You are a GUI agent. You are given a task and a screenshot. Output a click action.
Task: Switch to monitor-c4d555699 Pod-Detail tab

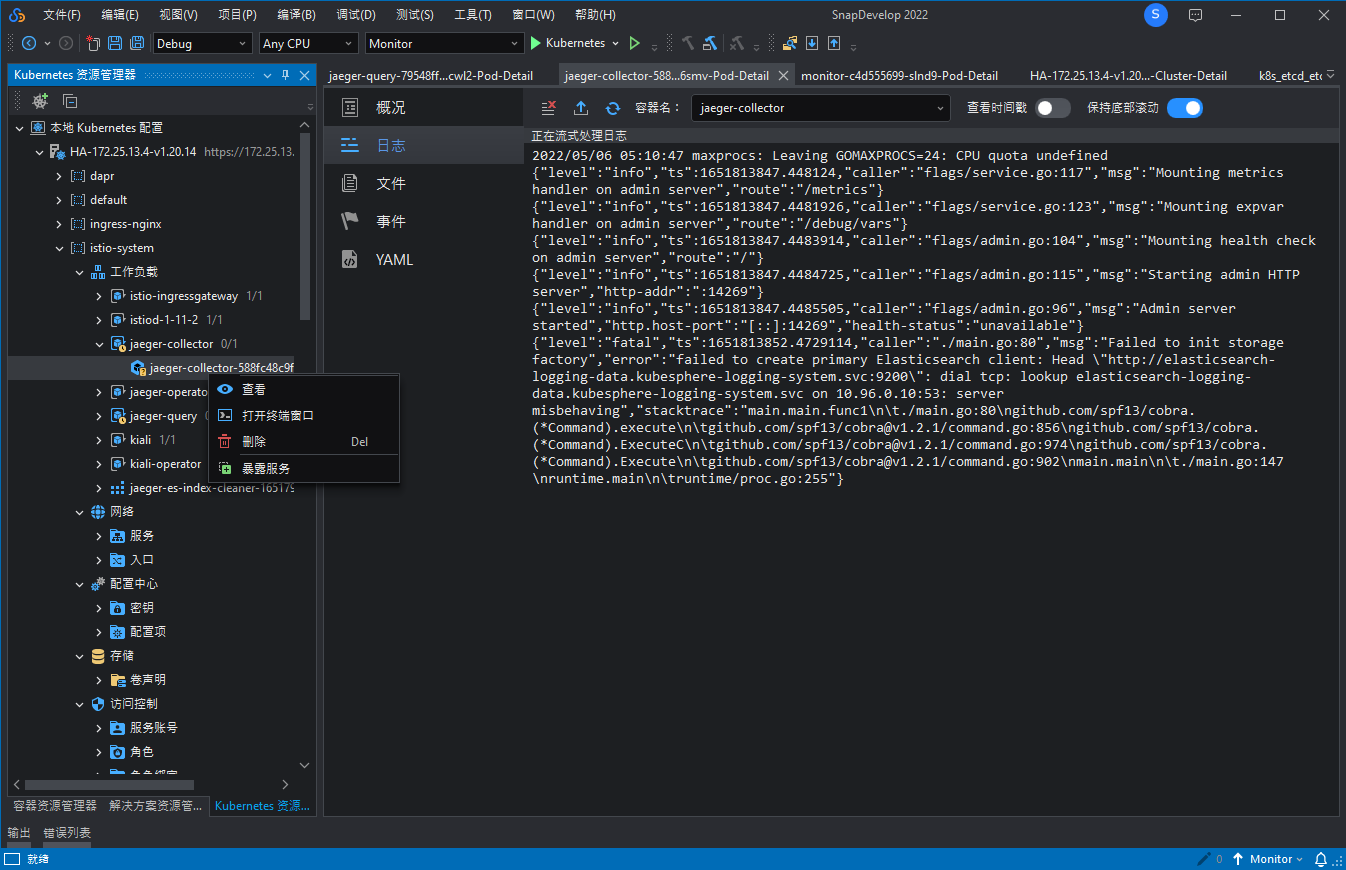(899, 75)
